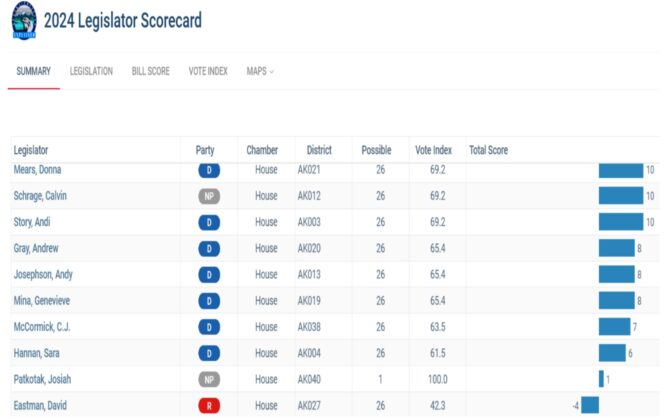Click the D party badge for Mears, Donna
The image size is (670, 420).
pyautogui.click(x=209, y=170)
